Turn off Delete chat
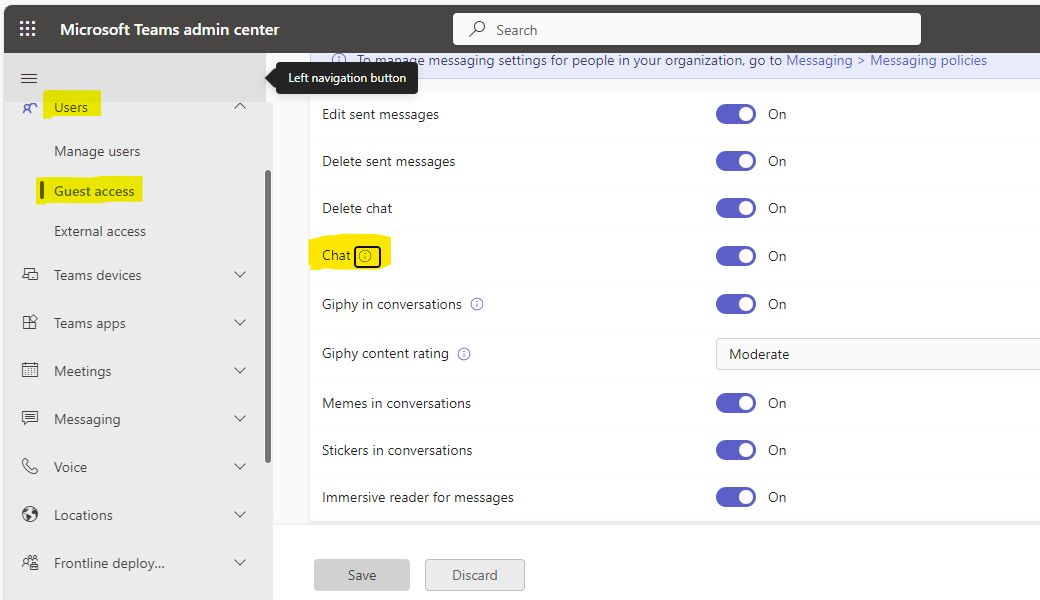The width and height of the screenshot is (1040, 600). point(736,208)
